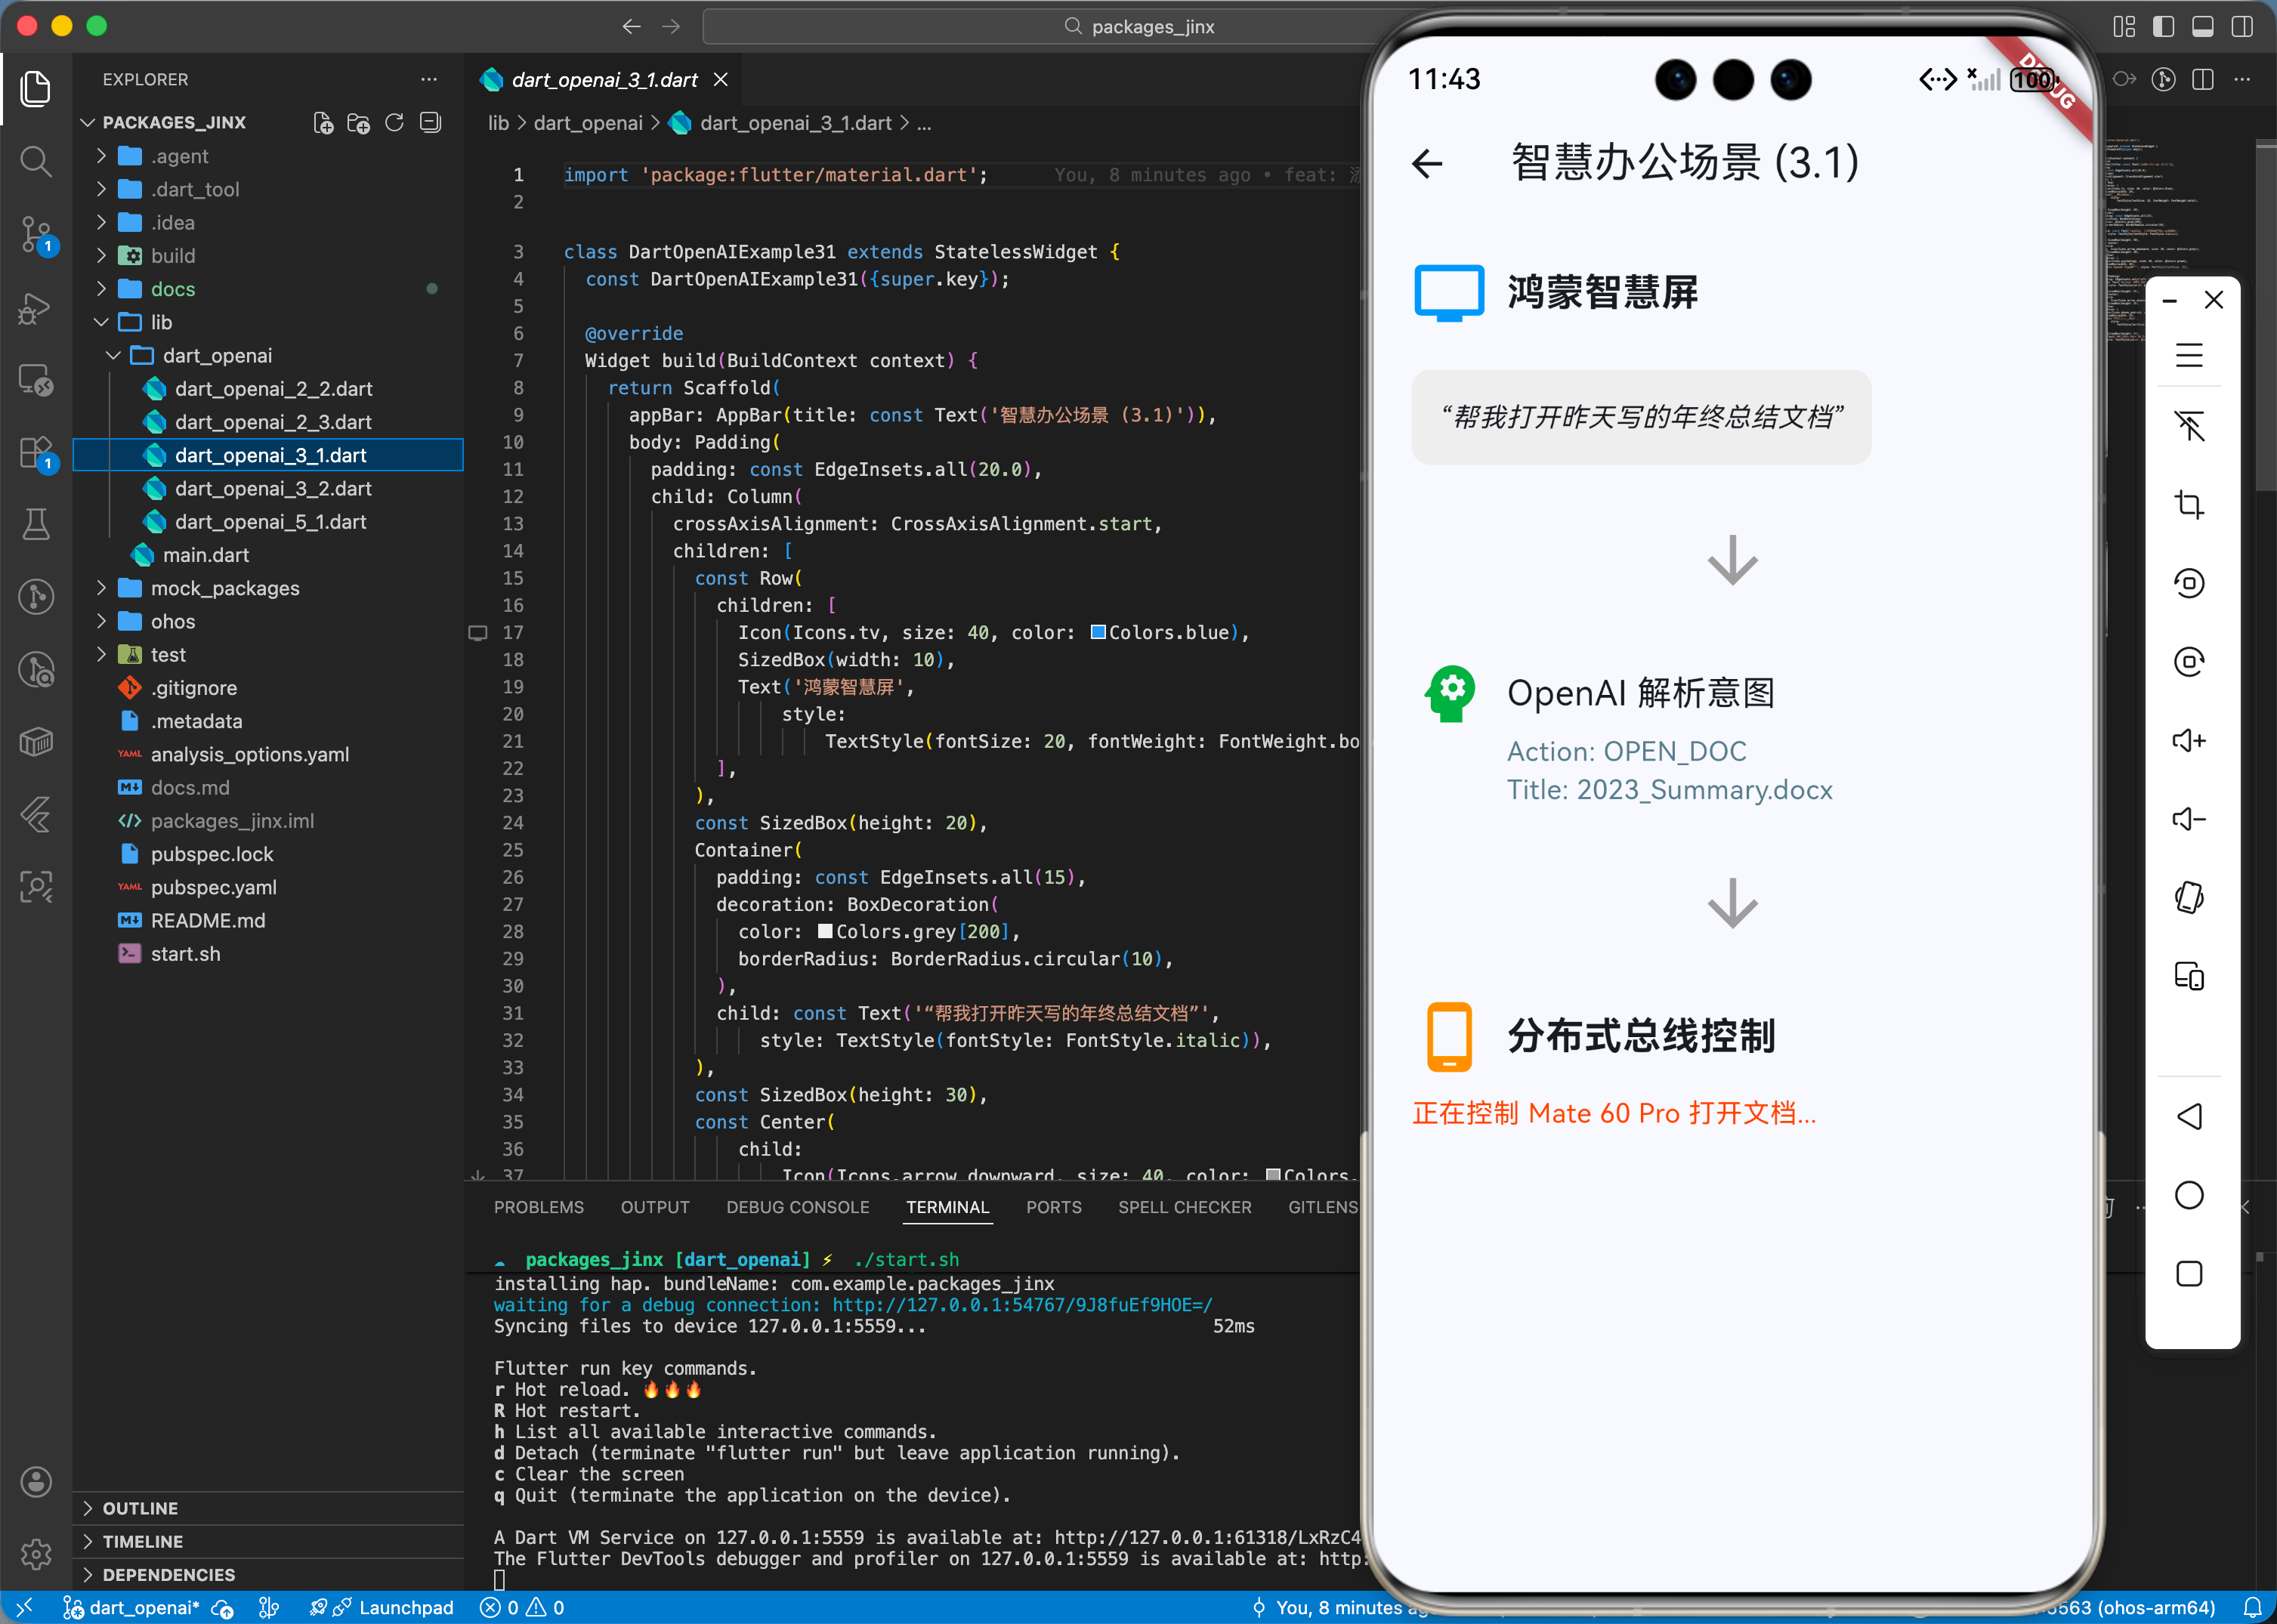Switch to the OUTPUT panel tab
This screenshot has width=2277, height=1624.
coord(655,1207)
